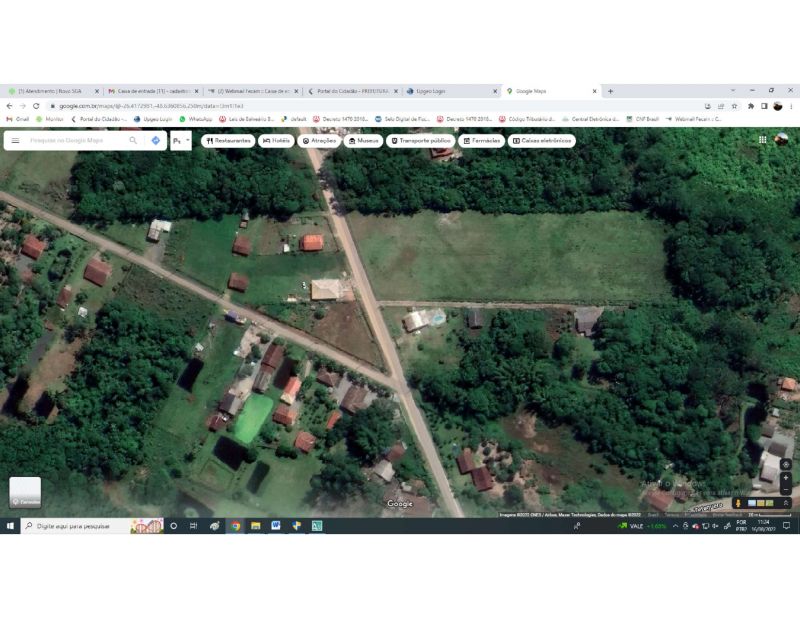This screenshot has height=618, width=800.
Task: Open the Chrome extensions puzzle icon
Action: click(751, 106)
